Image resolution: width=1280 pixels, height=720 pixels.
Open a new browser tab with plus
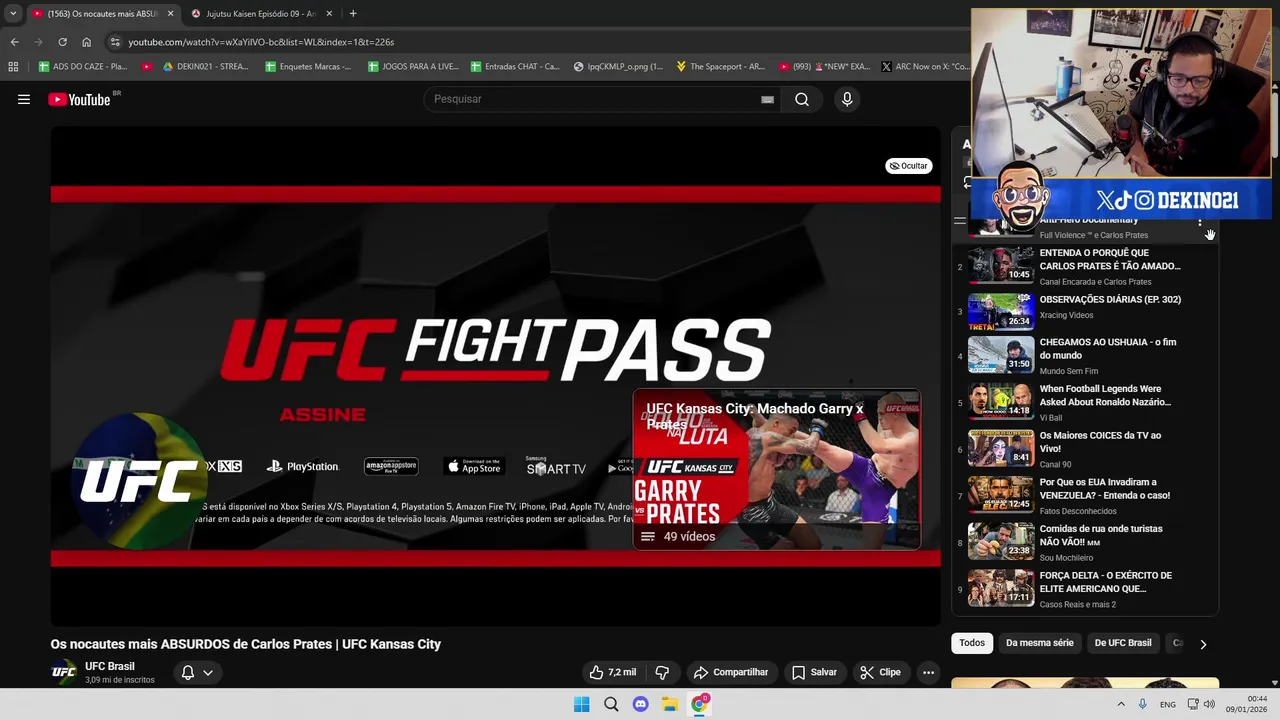[x=353, y=14]
